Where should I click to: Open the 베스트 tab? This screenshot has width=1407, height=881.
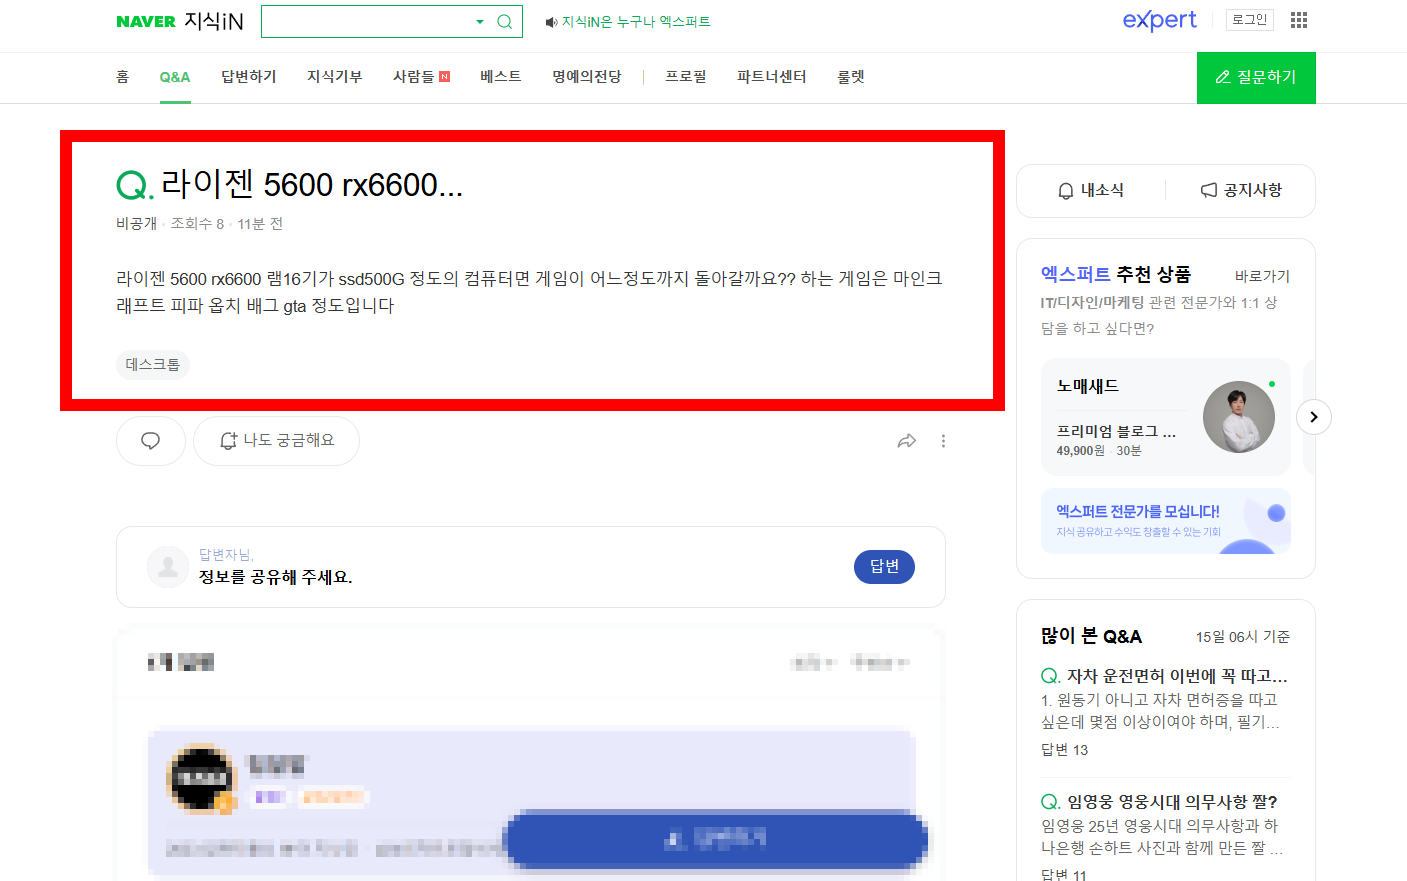point(501,77)
